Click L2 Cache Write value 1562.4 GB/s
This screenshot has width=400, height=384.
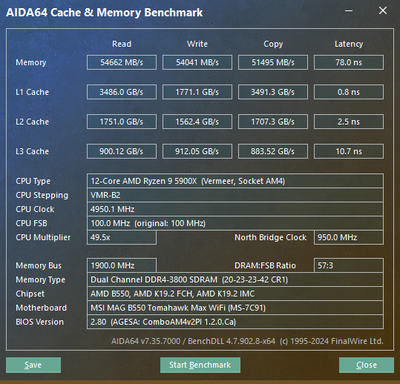197,122
